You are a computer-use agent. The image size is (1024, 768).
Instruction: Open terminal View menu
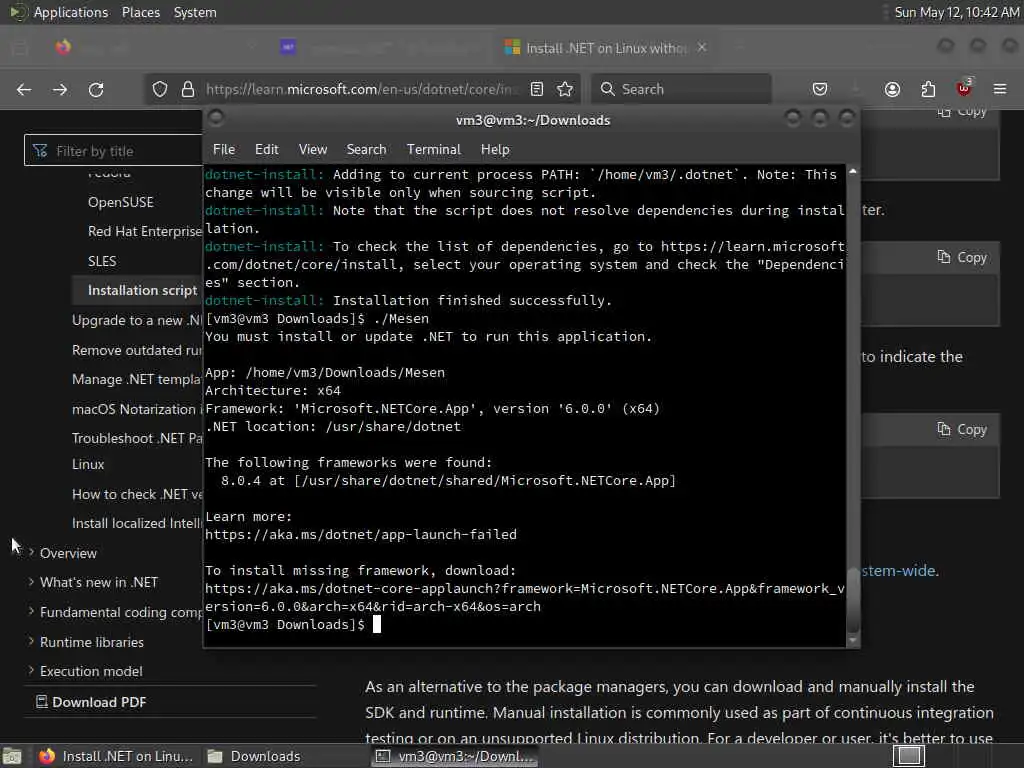313,150
